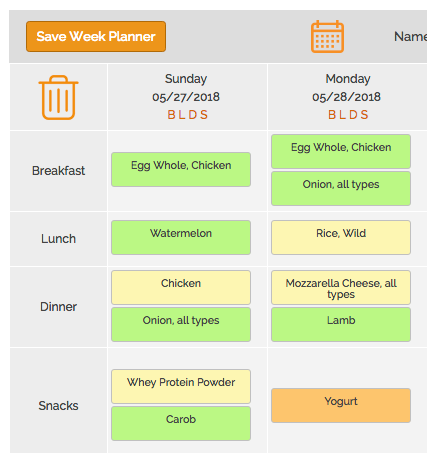Click the Carob snack card

coord(181,423)
